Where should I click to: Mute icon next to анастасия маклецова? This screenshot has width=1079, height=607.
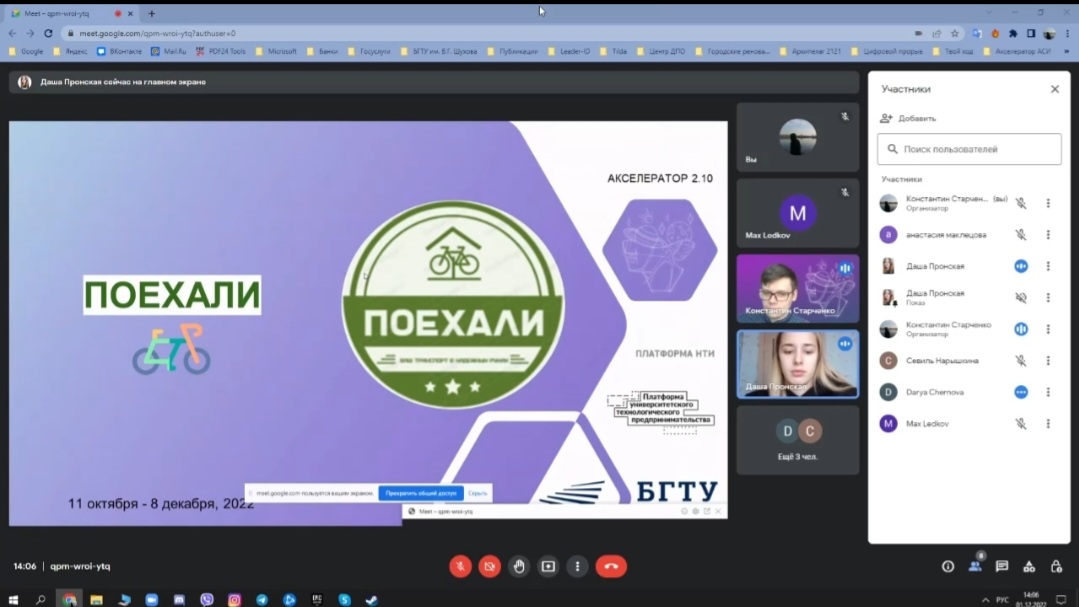tap(1021, 235)
